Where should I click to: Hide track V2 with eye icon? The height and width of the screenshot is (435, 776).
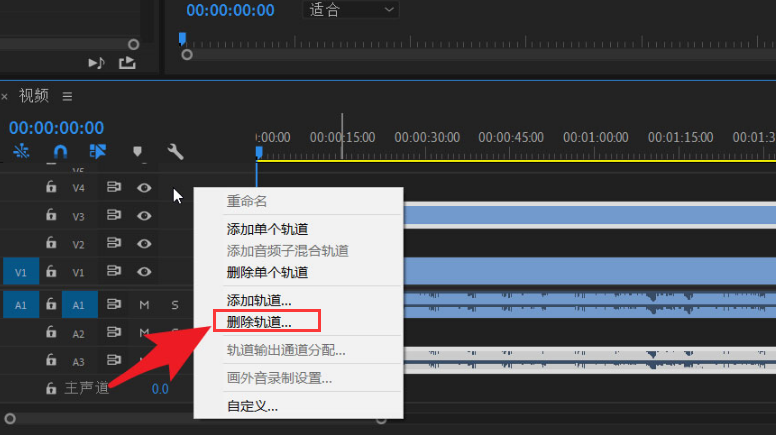tap(144, 243)
